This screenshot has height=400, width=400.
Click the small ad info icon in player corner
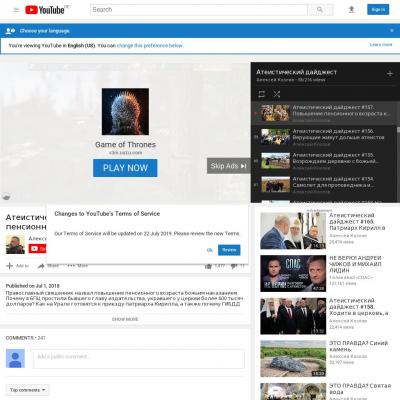6,197
